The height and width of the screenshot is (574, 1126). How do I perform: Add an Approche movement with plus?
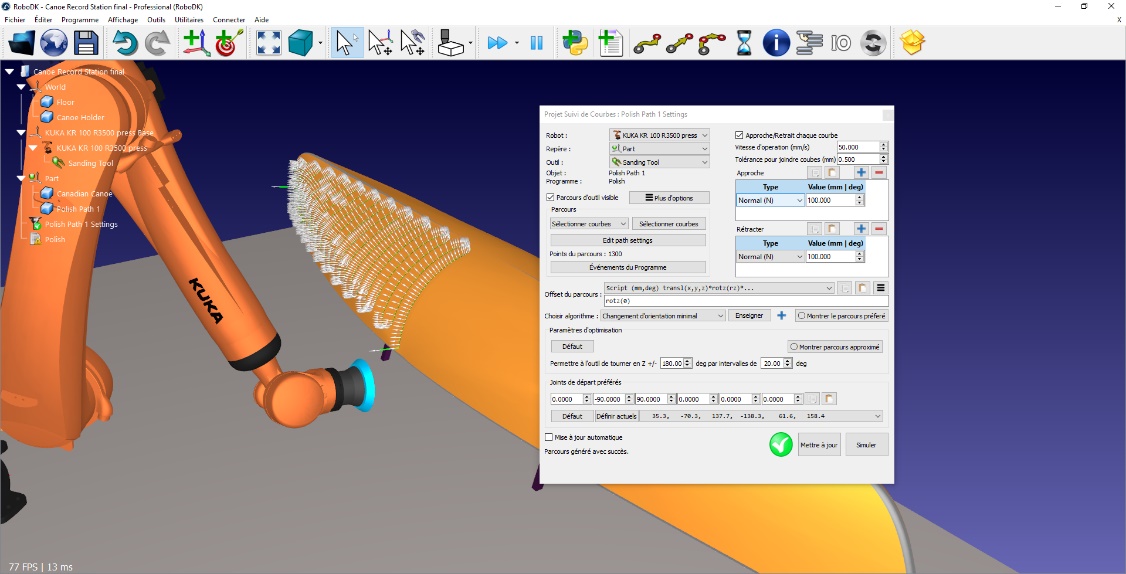coord(861,172)
